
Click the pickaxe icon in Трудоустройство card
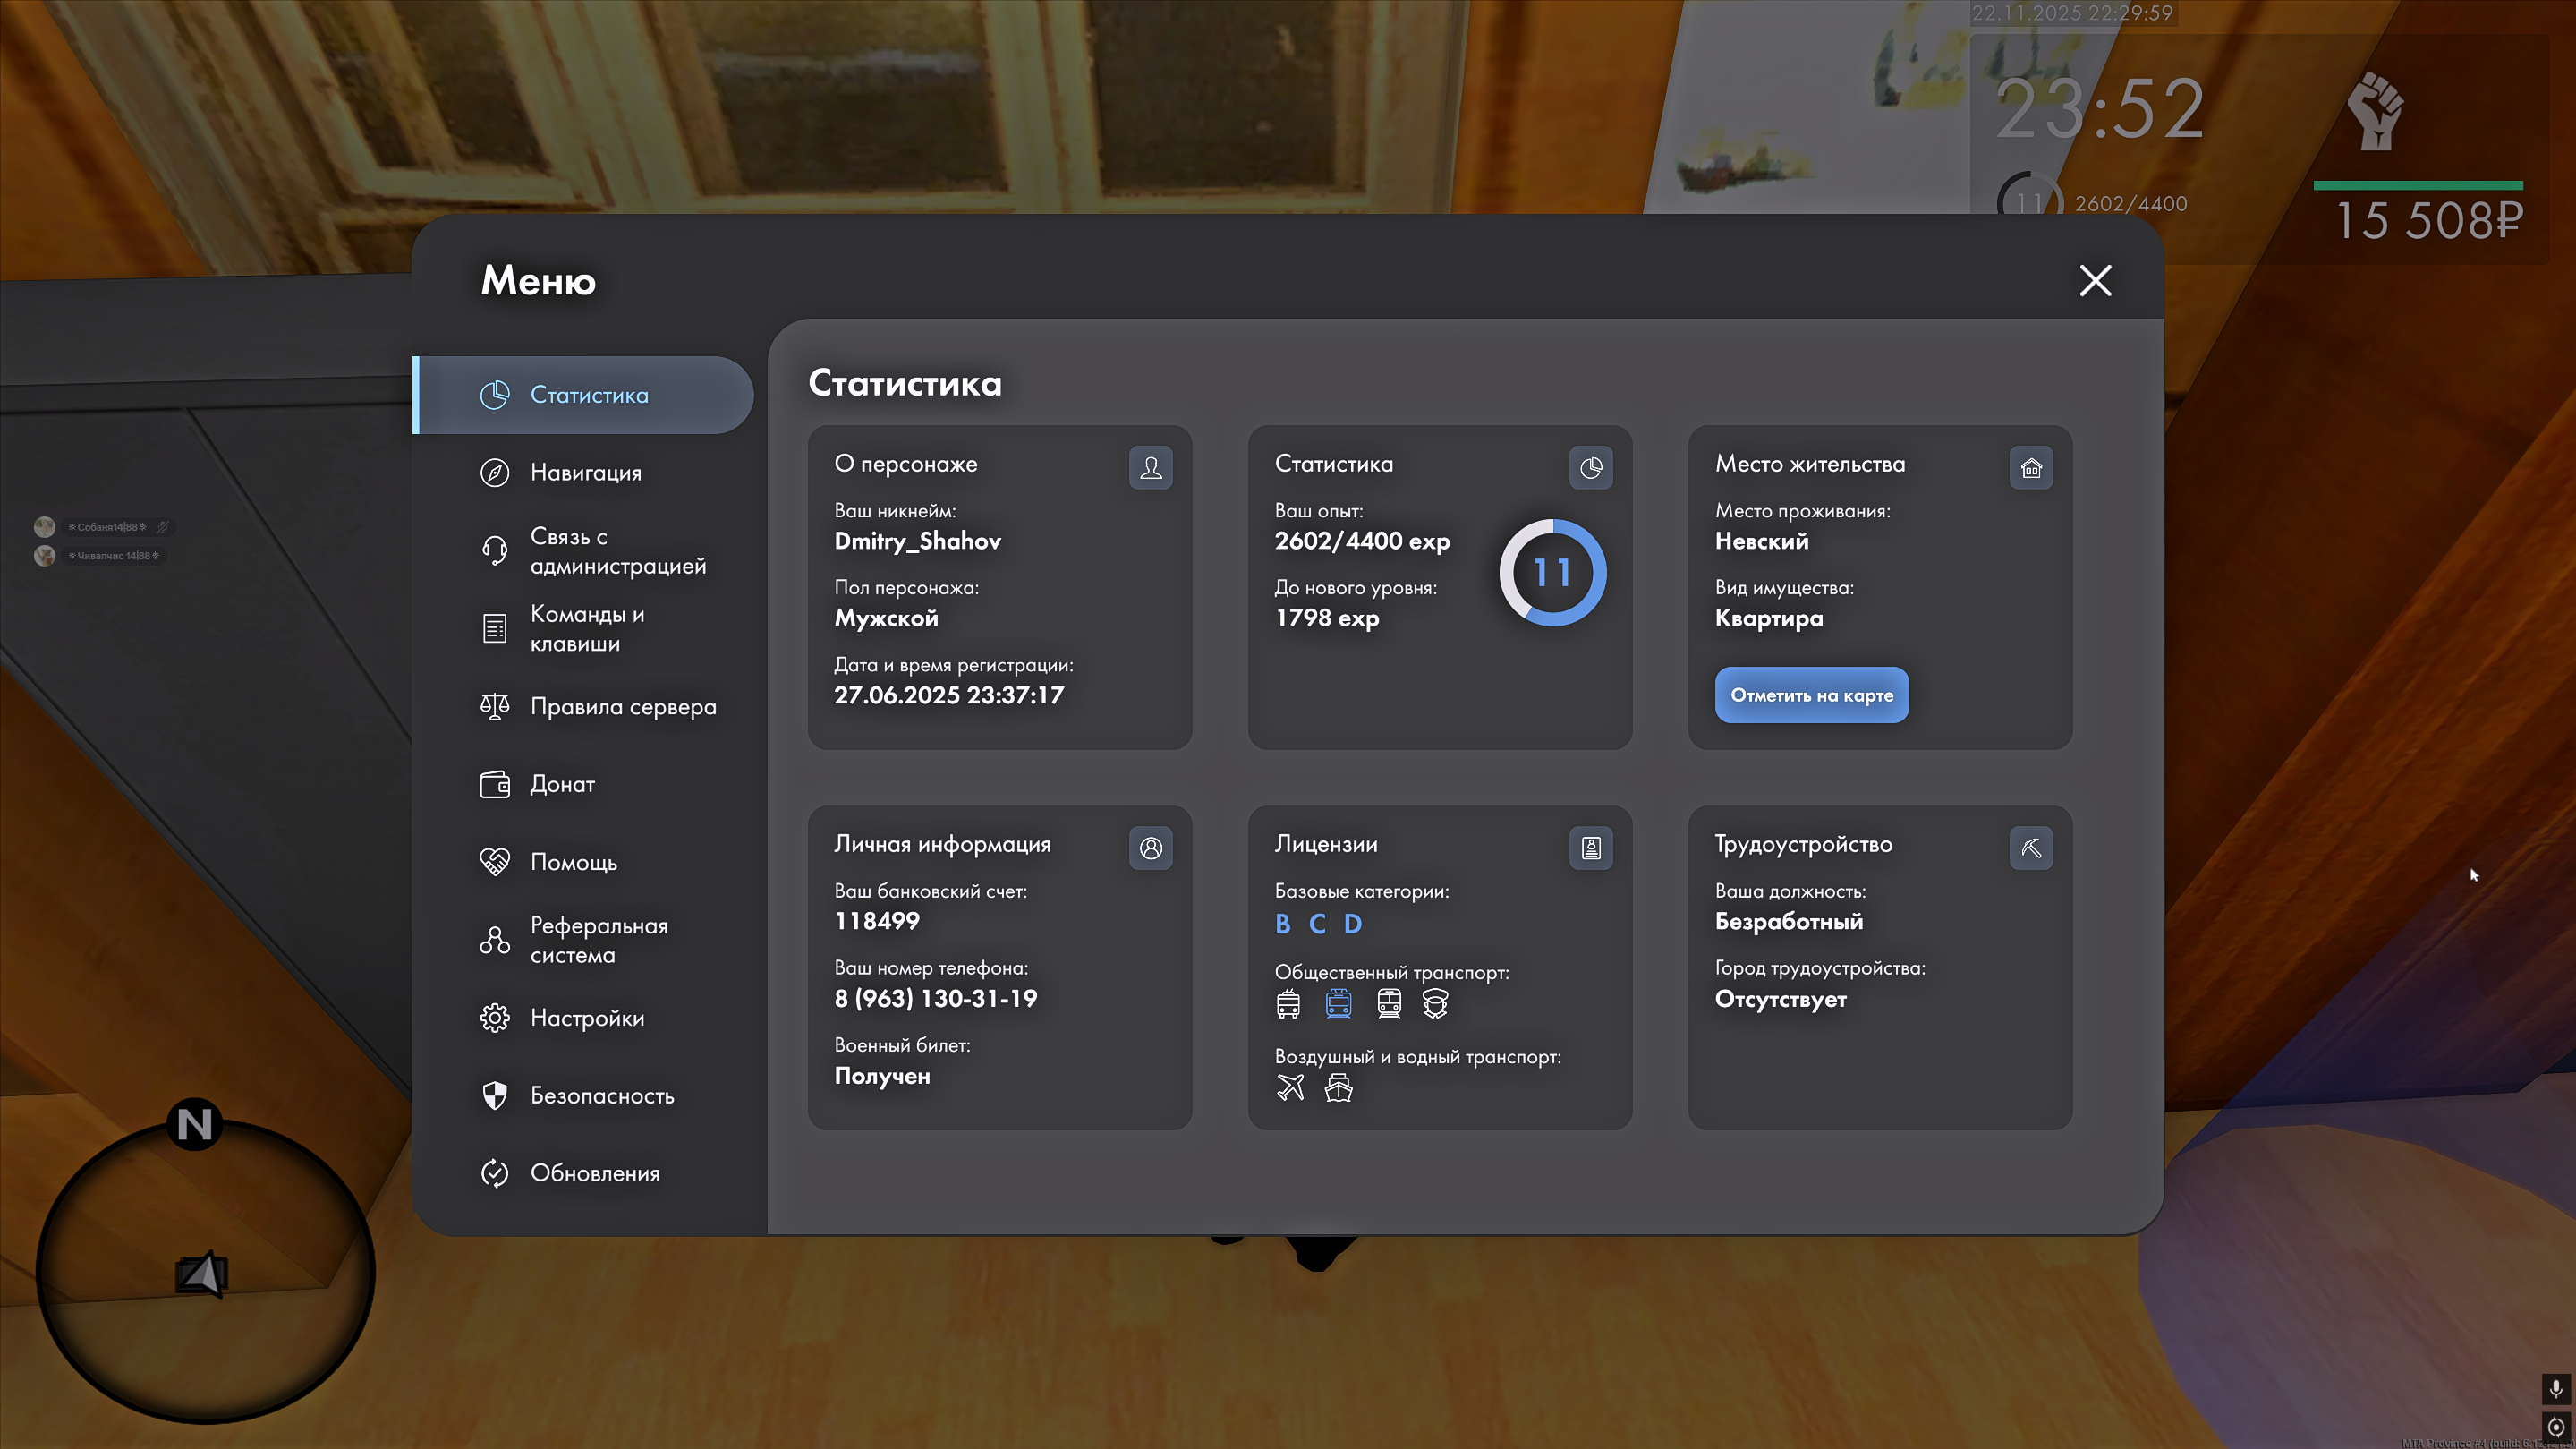[2030, 848]
